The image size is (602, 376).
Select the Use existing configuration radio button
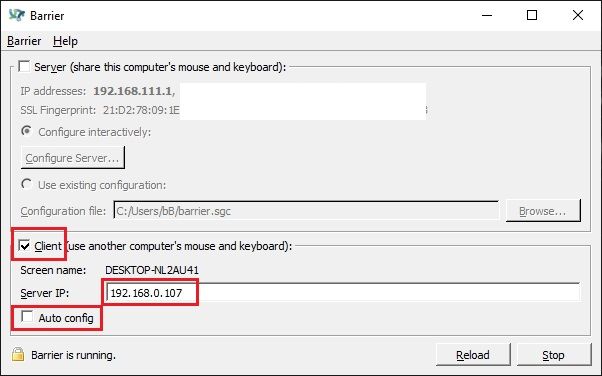(26, 184)
